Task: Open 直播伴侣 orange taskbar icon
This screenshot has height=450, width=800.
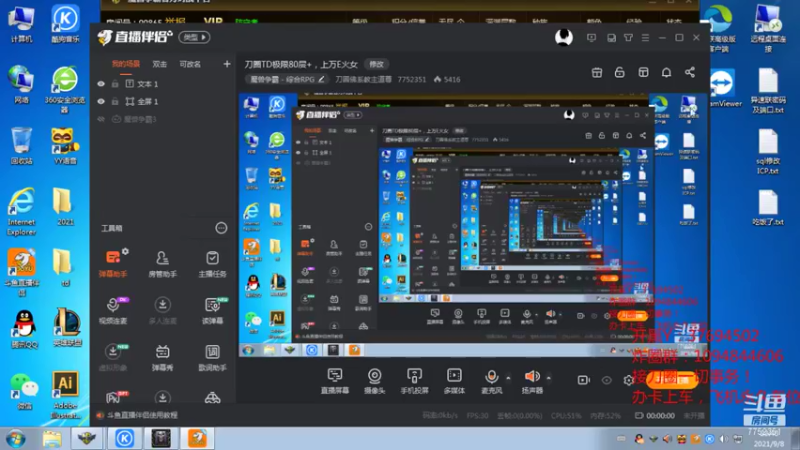Action: pyautogui.click(x=197, y=439)
